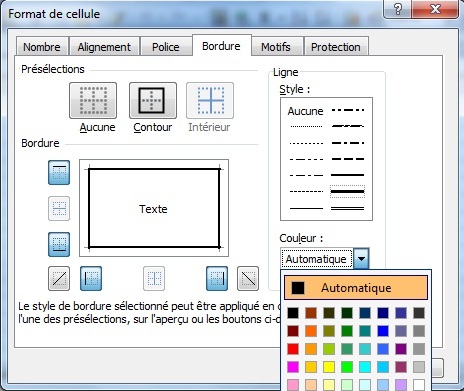Screen dimensions: 464x391
Task: Select the Bordure tab
Action: (x=221, y=46)
